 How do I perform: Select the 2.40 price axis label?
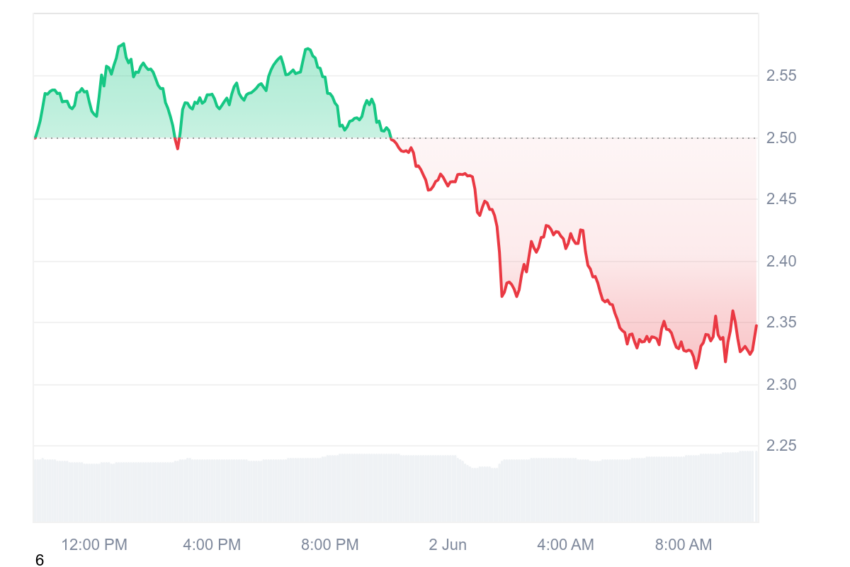[781, 261]
